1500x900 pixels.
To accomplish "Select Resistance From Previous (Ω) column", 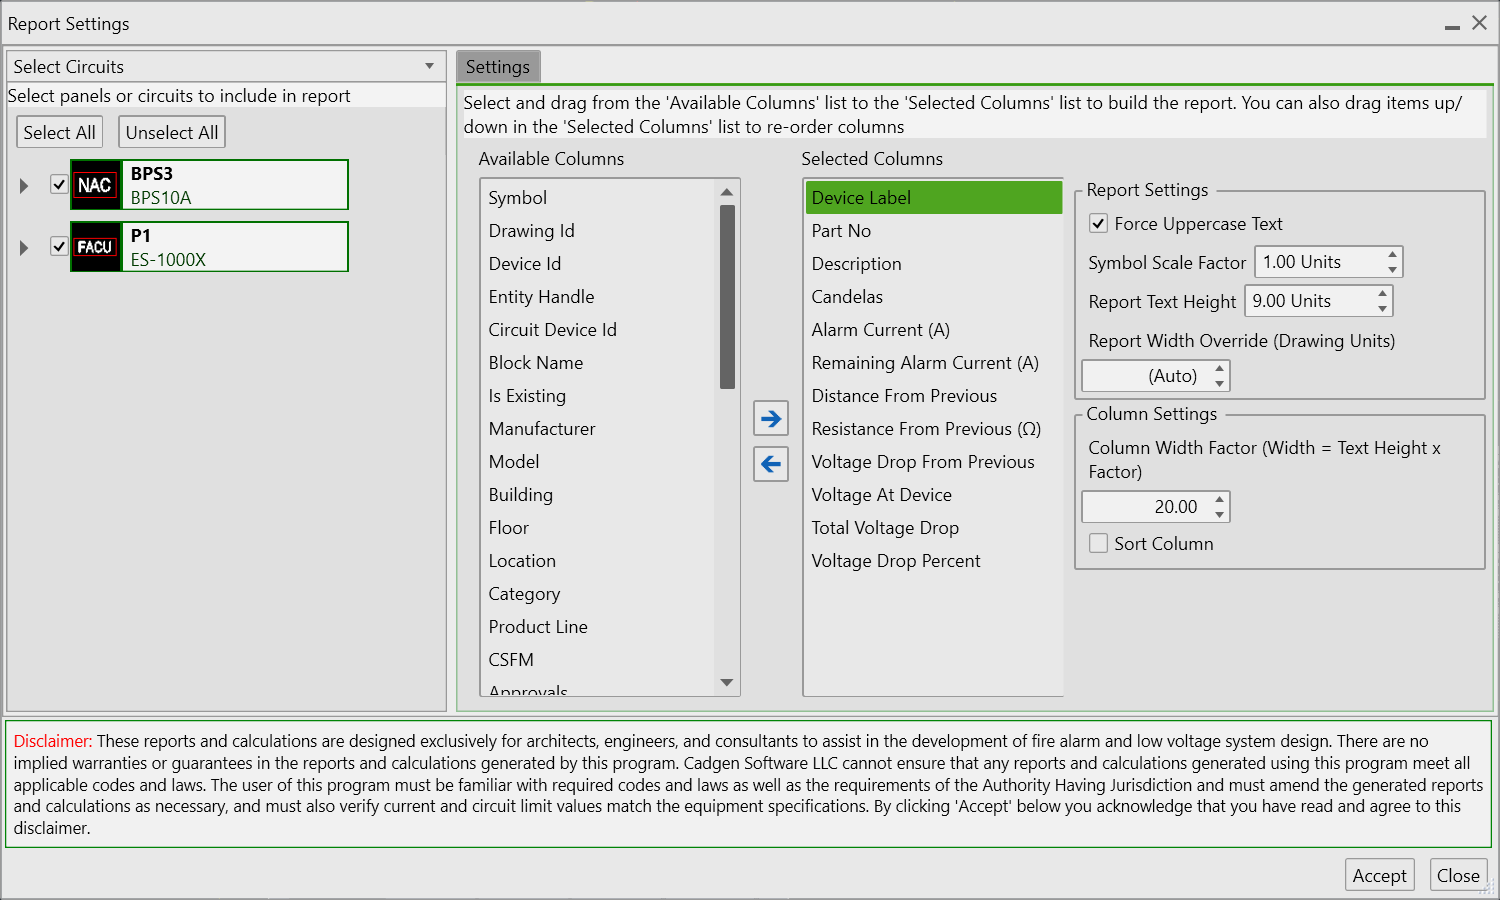I will click(934, 429).
